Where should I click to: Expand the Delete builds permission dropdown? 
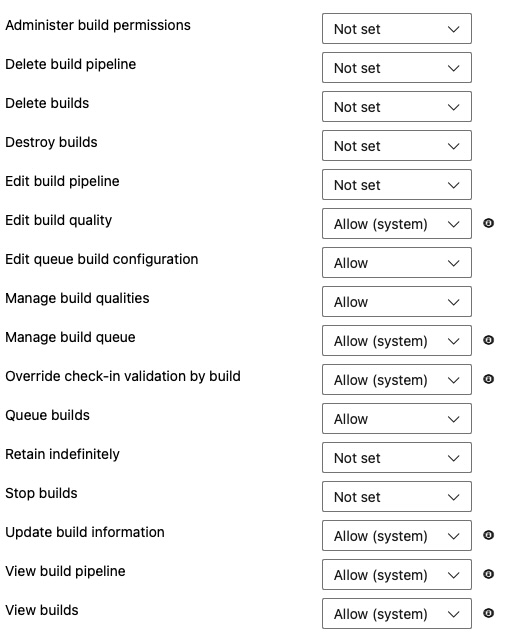click(397, 107)
